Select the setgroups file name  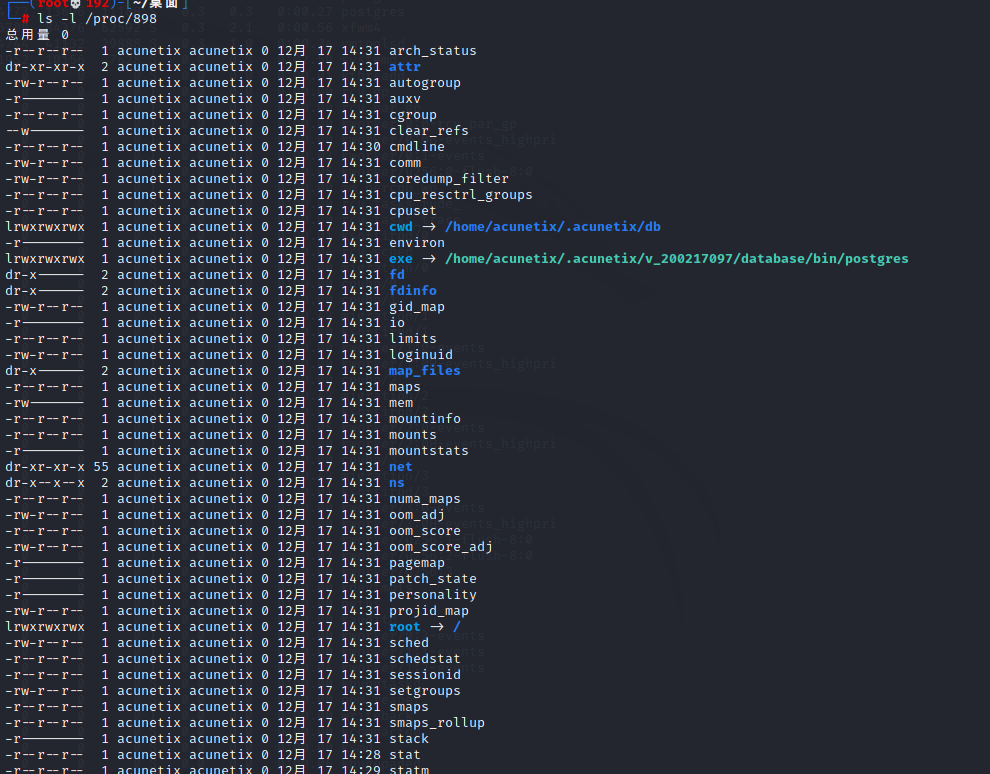[x=424, y=691]
